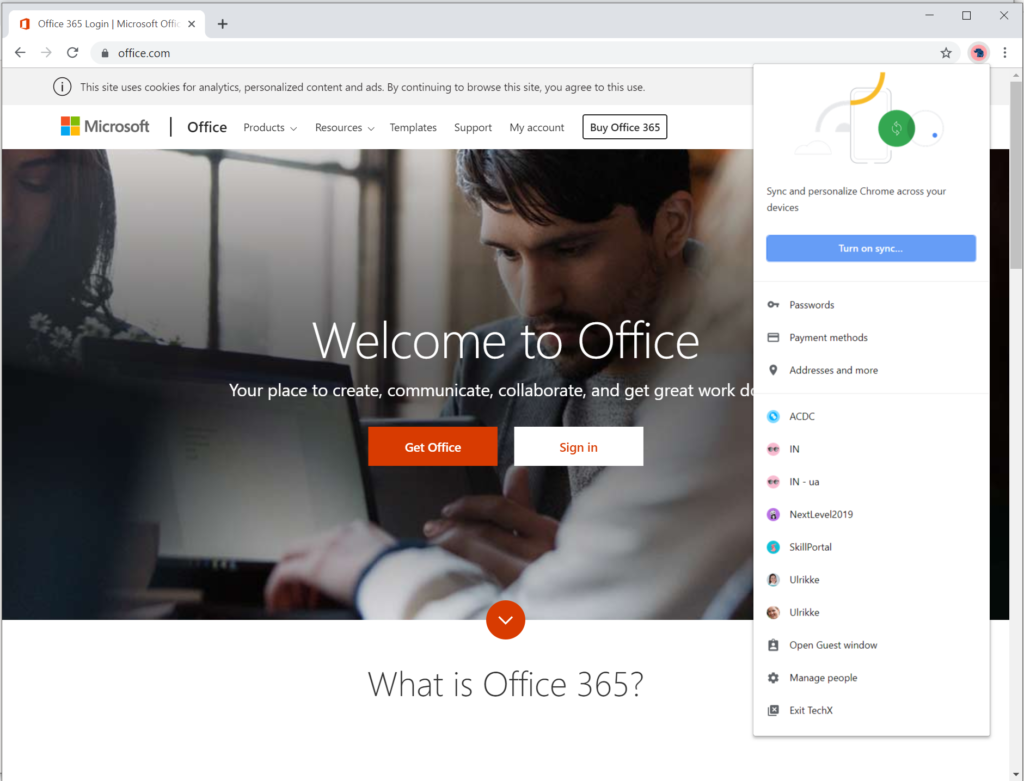
Task: Choose Exit TechX
Action: click(x=871, y=710)
